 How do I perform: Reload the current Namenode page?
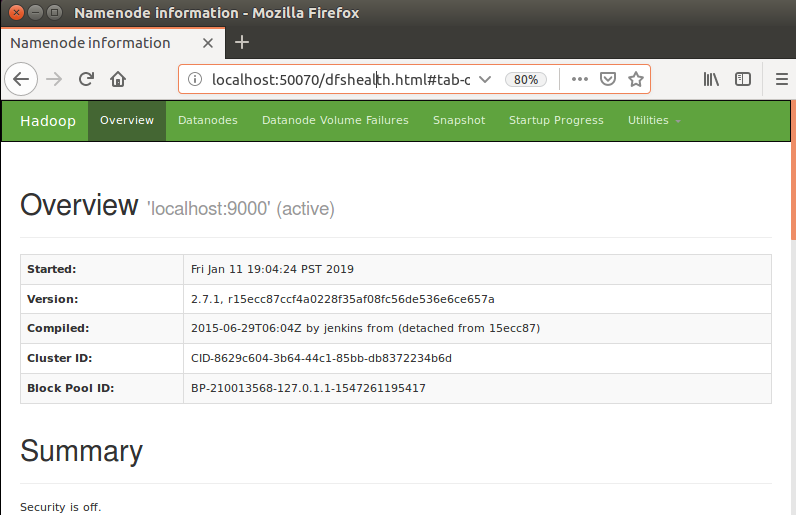[x=86, y=79]
